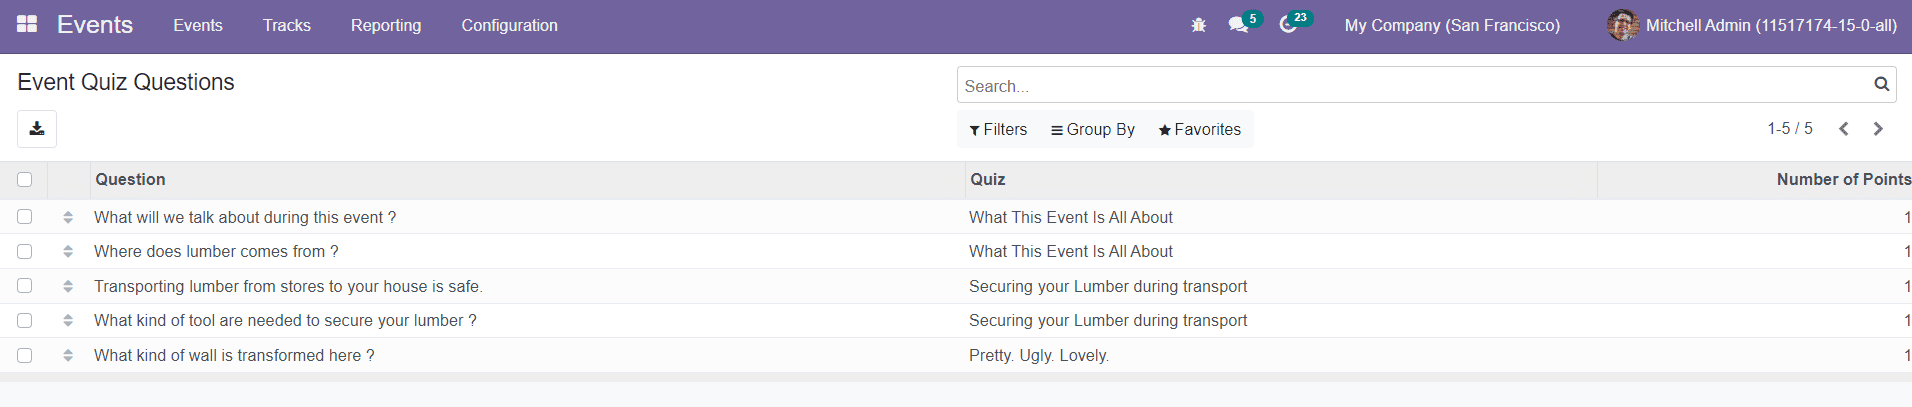Click the debug bug icon
The width and height of the screenshot is (1912, 407).
[1198, 25]
